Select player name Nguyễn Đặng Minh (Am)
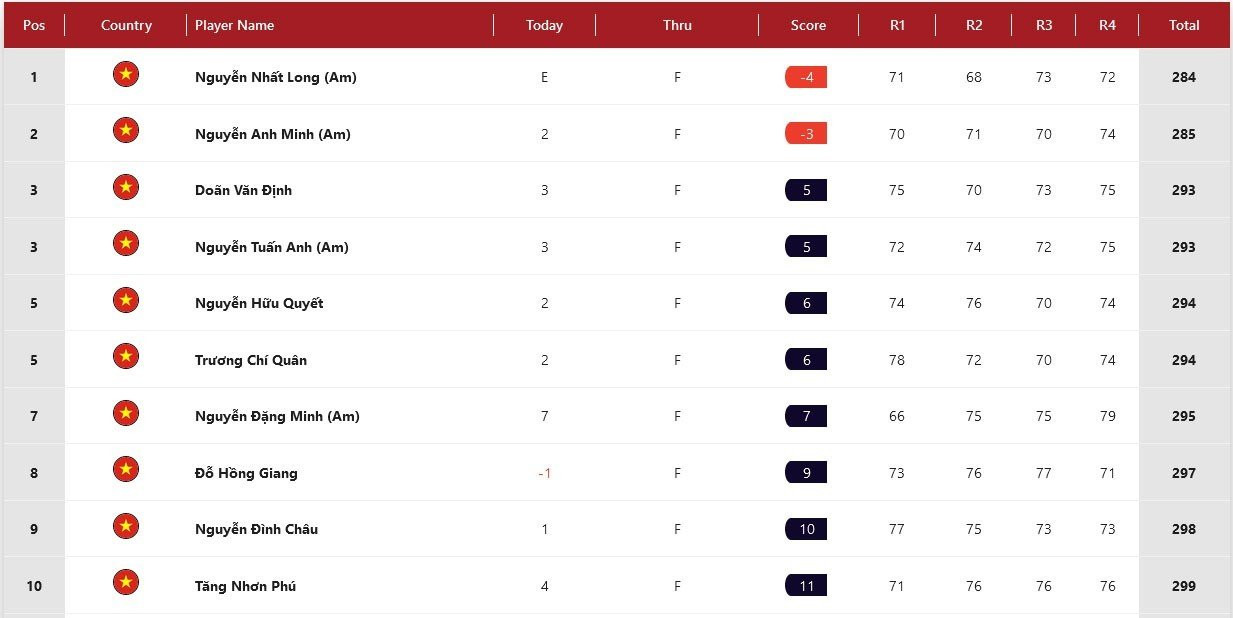 277,416
